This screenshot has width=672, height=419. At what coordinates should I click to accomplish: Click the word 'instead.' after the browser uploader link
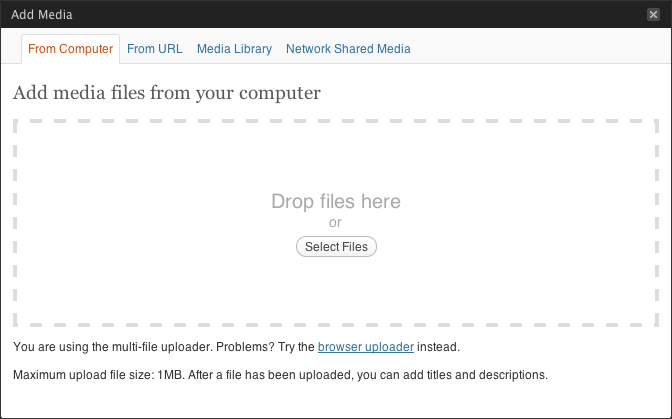438,347
